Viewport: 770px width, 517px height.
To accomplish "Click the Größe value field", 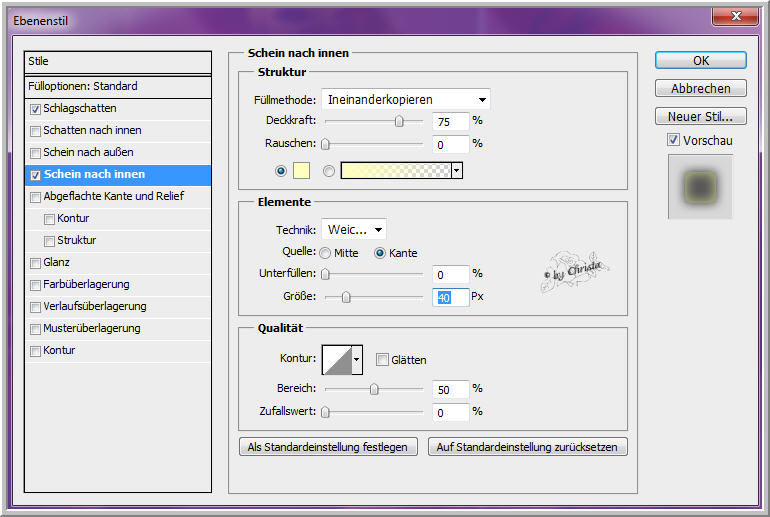I will click(450, 298).
